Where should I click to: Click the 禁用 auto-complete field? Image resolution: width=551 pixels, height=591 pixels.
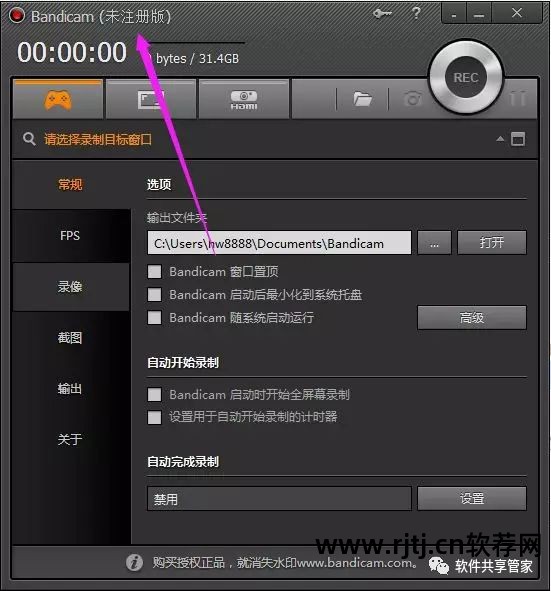pyautogui.click(x=279, y=499)
